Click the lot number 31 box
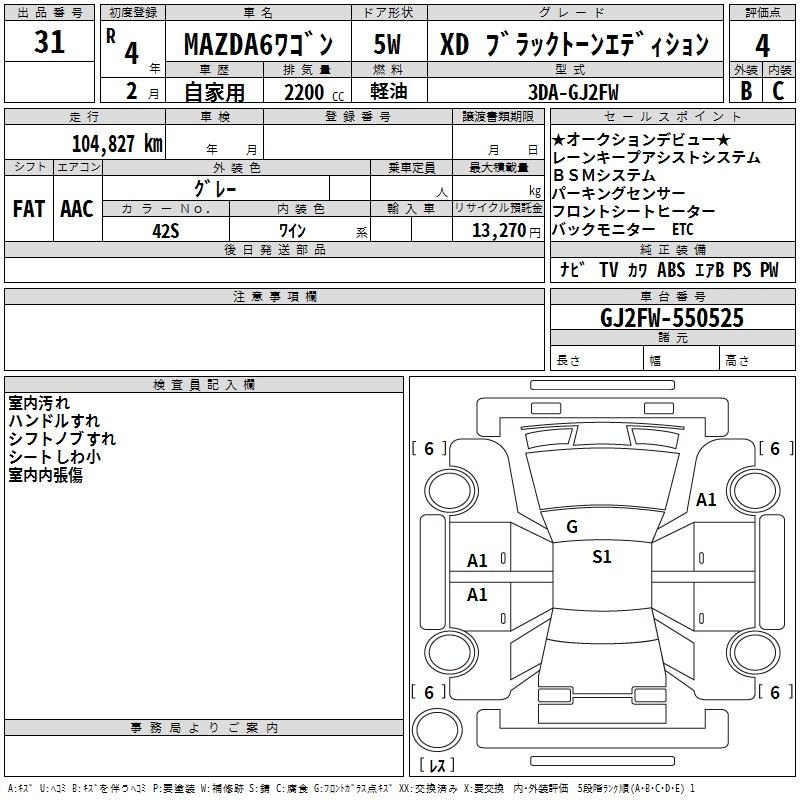This screenshot has height=800, width=800. tap(49, 43)
